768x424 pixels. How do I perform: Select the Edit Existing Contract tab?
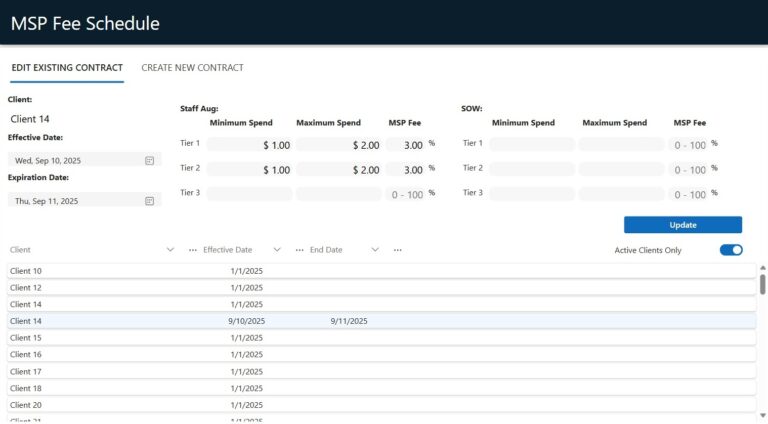point(67,68)
